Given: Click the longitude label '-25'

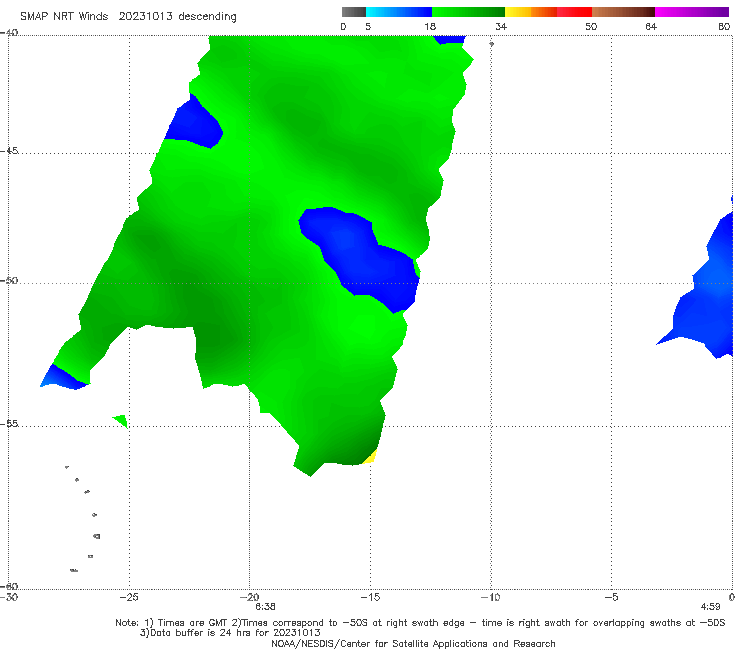Looking at the screenshot, I should click(x=129, y=597).
